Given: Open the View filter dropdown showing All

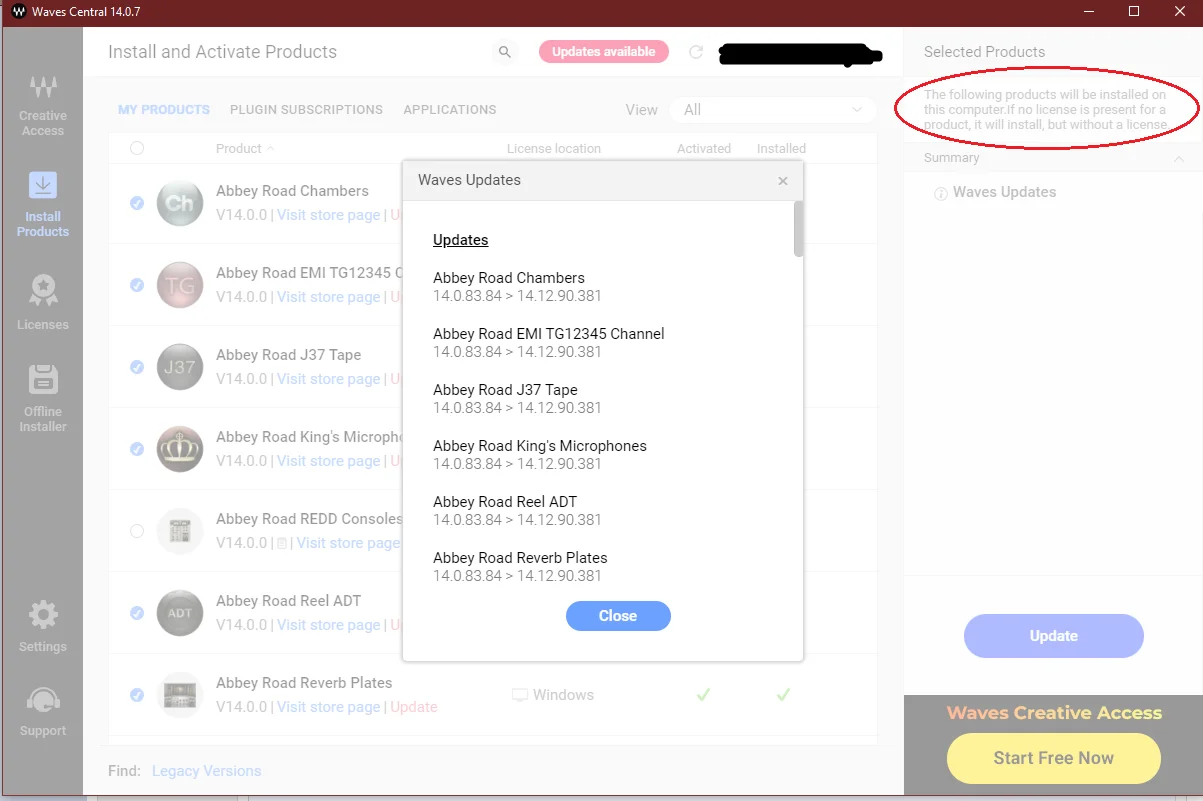Looking at the screenshot, I should click(x=772, y=109).
